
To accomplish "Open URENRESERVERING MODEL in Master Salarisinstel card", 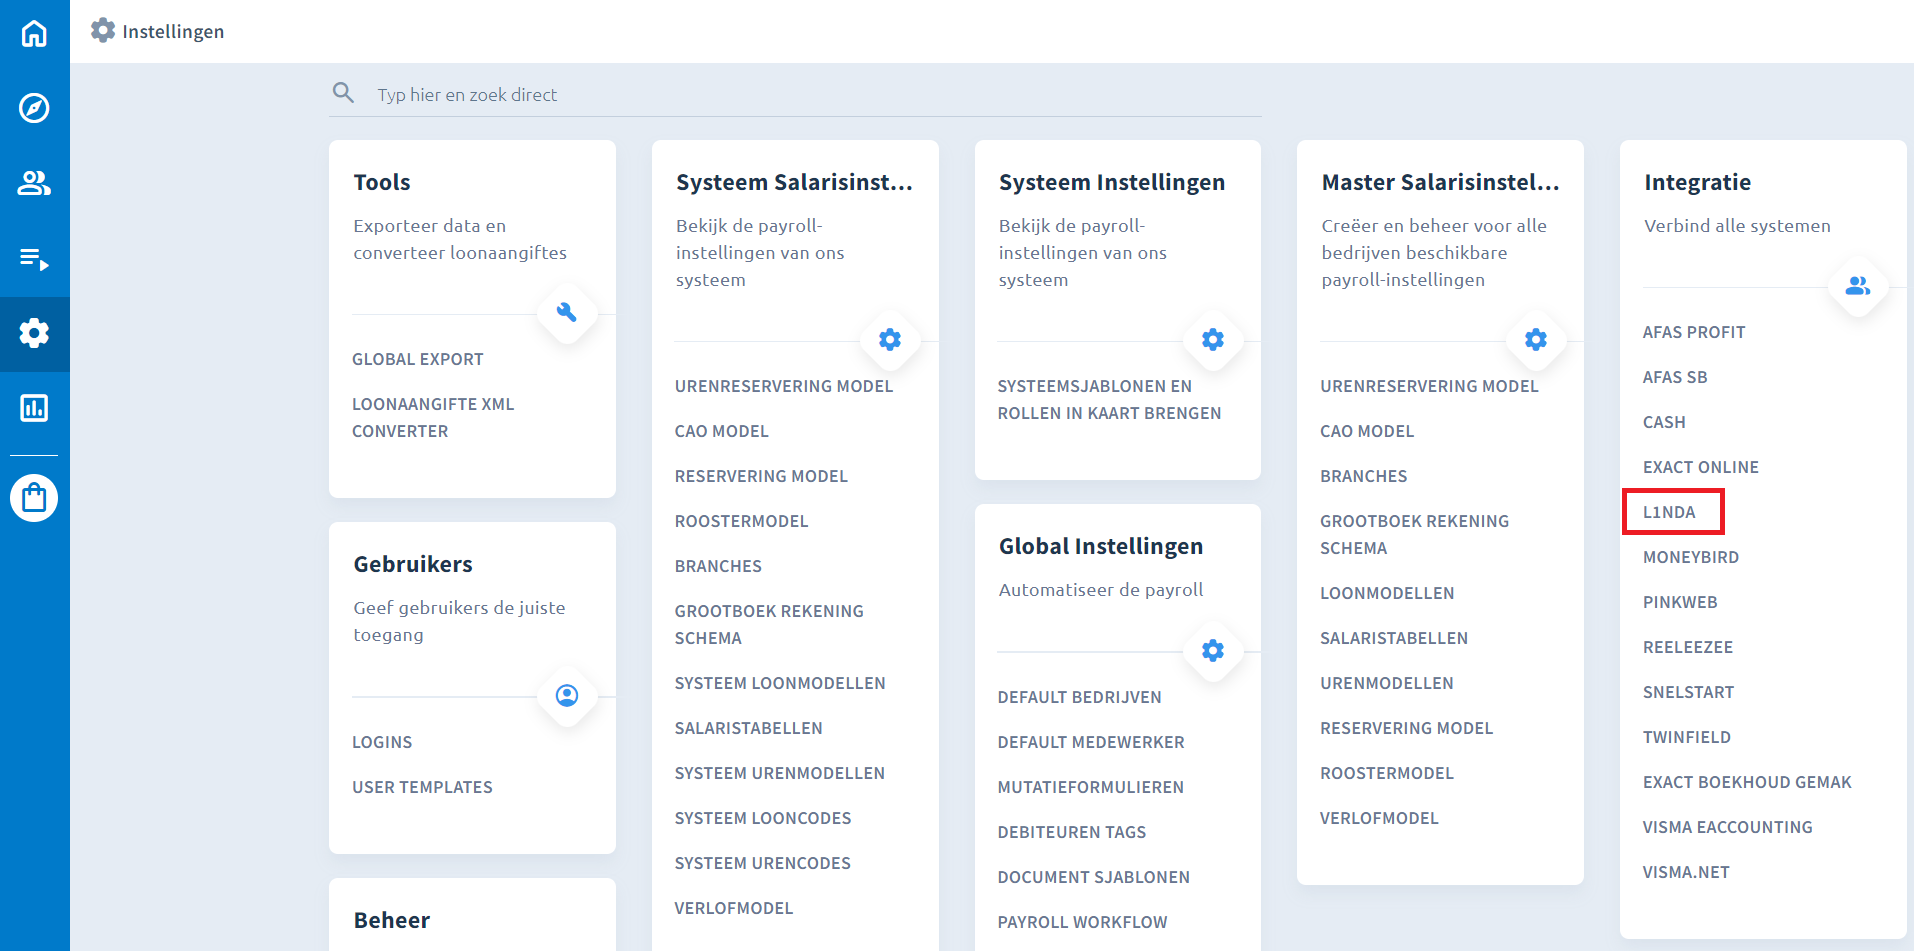I will click(1429, 386).
